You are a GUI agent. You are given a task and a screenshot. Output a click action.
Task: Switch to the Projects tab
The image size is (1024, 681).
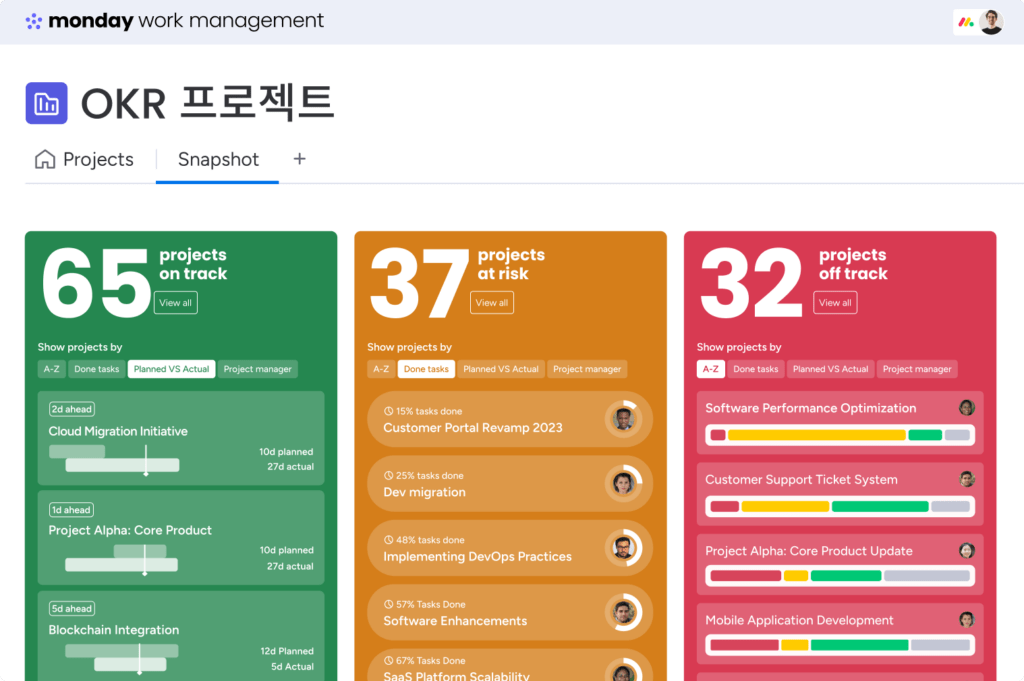pyautogui.click(x=85, y=160)
